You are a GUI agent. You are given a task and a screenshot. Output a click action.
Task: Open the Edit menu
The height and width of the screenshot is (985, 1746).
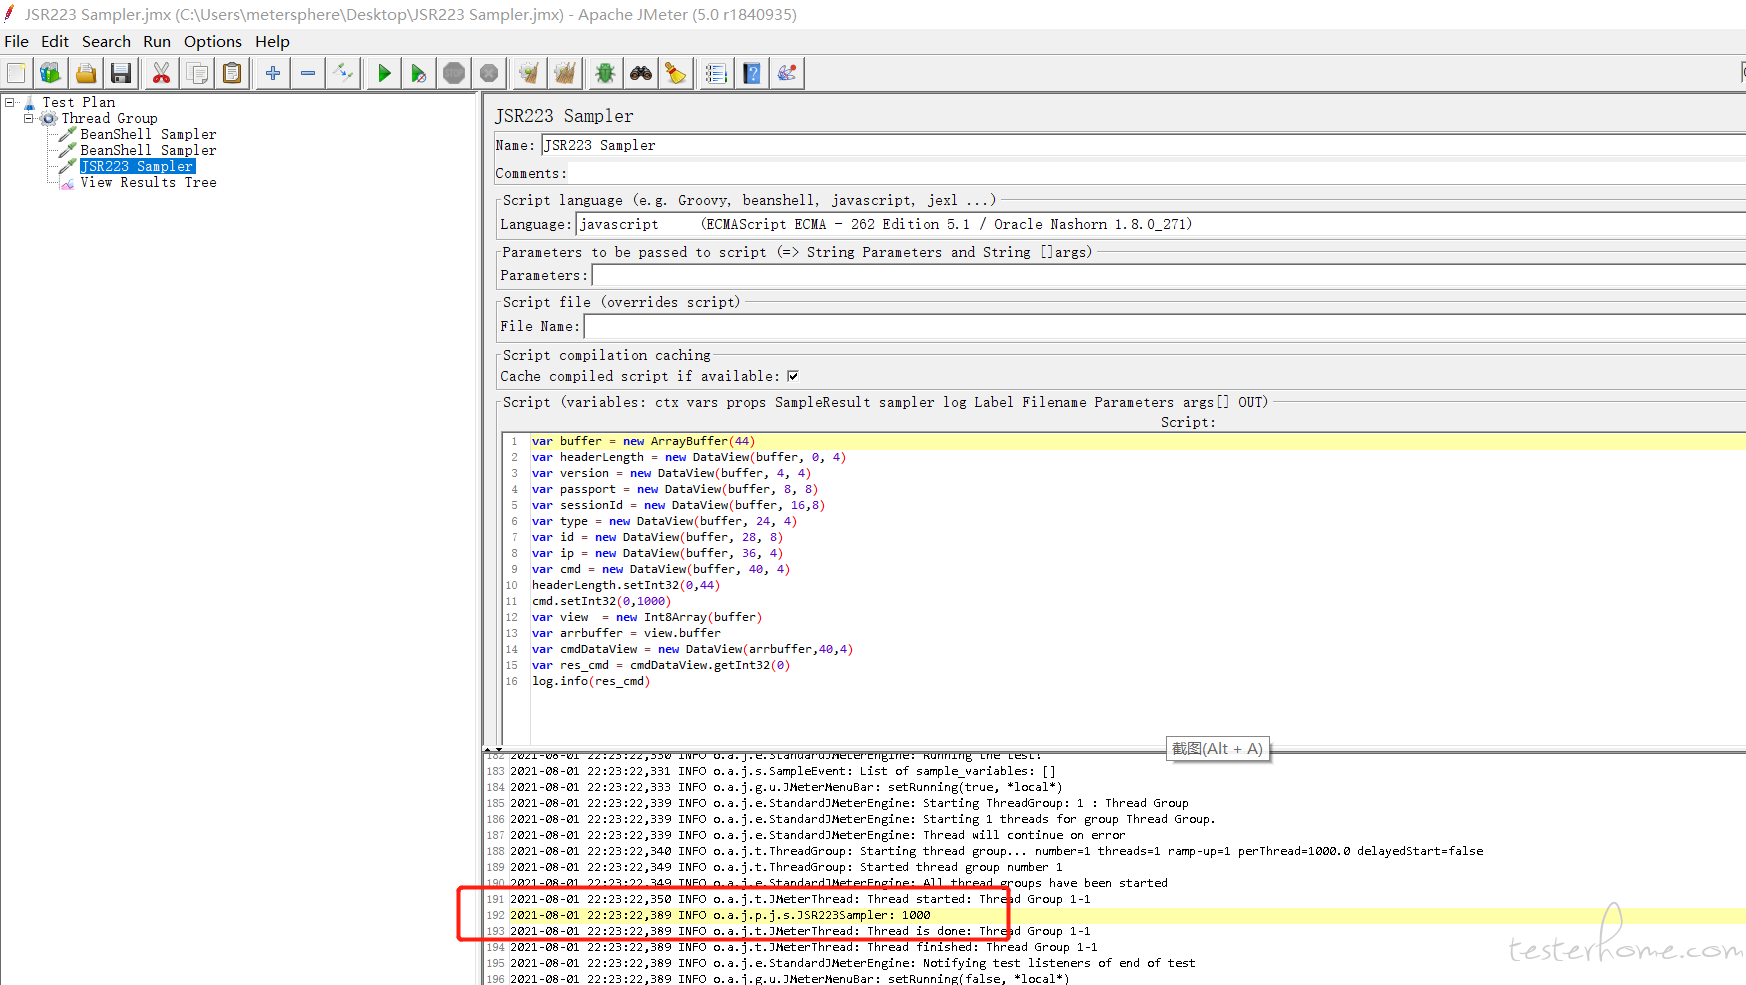pyautogui.click(x=55, y=41)
